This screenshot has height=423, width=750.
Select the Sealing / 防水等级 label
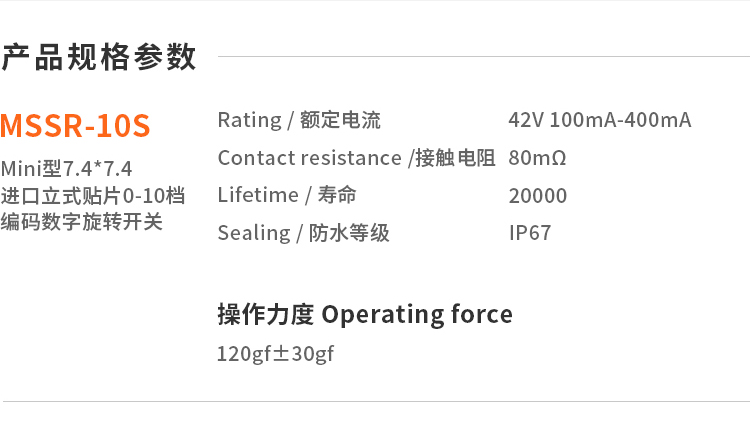coord(303,233)
